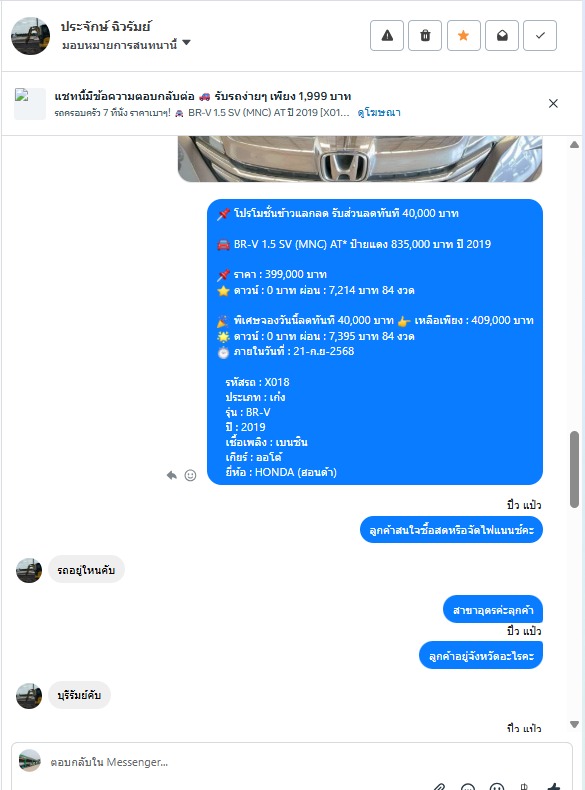This screenshot has height=790, width=585.
Task: Report conversation with the warning triangle icon
Action: pyautogui.click(x=386, y=36)
